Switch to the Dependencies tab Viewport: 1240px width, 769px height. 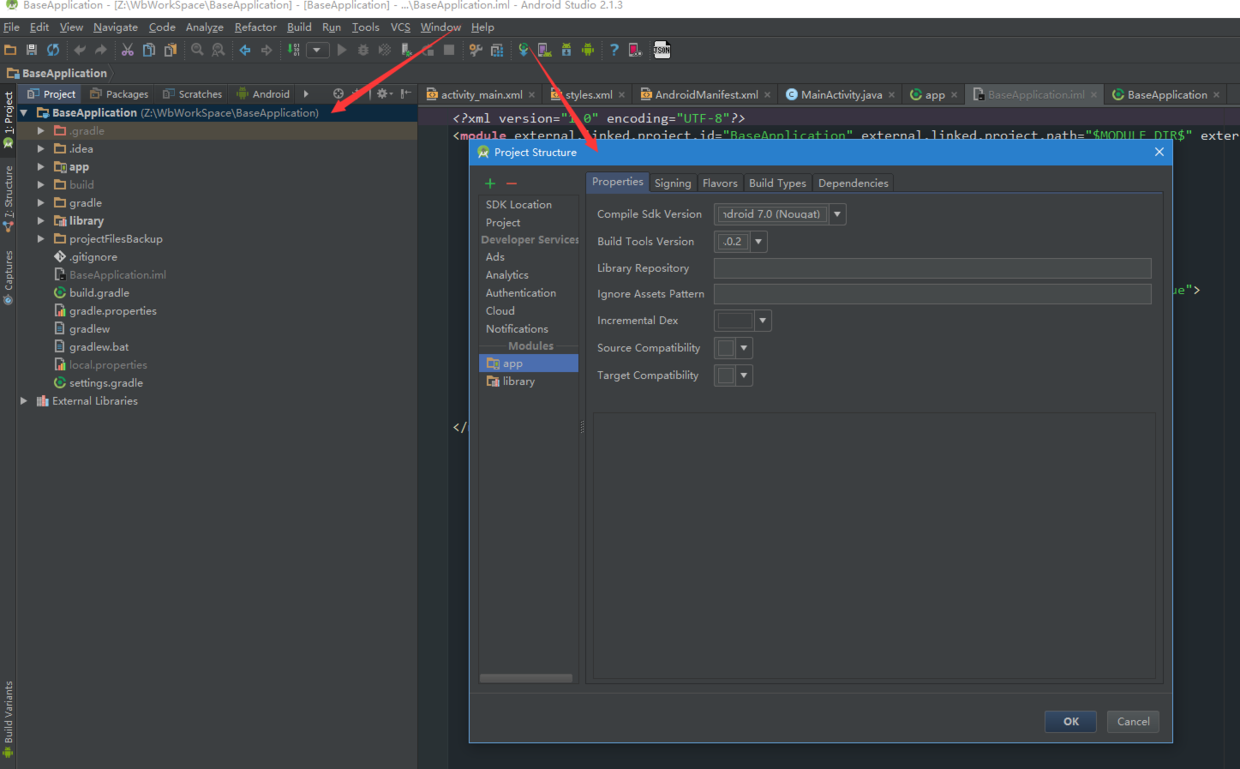click(852, 183)
